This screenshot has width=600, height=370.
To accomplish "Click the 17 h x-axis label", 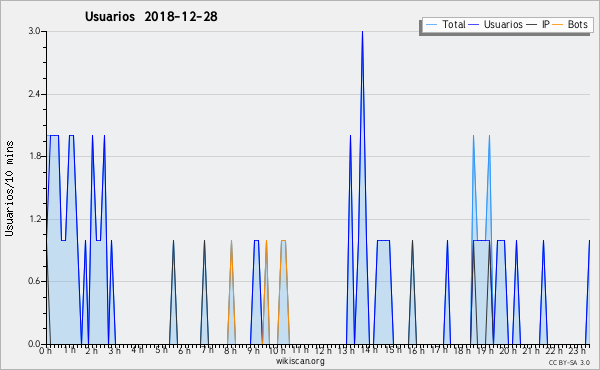I will (439, 350).
